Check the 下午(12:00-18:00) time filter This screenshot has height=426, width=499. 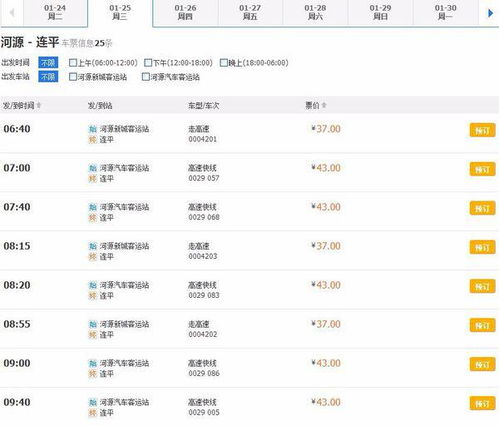tap(148, 63)
